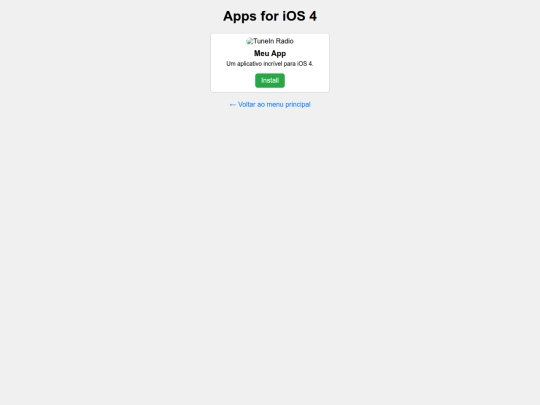This screenshot has width=540, height=405.
Task: Click iOS 4 in the page heading
Action: (300, 16)
